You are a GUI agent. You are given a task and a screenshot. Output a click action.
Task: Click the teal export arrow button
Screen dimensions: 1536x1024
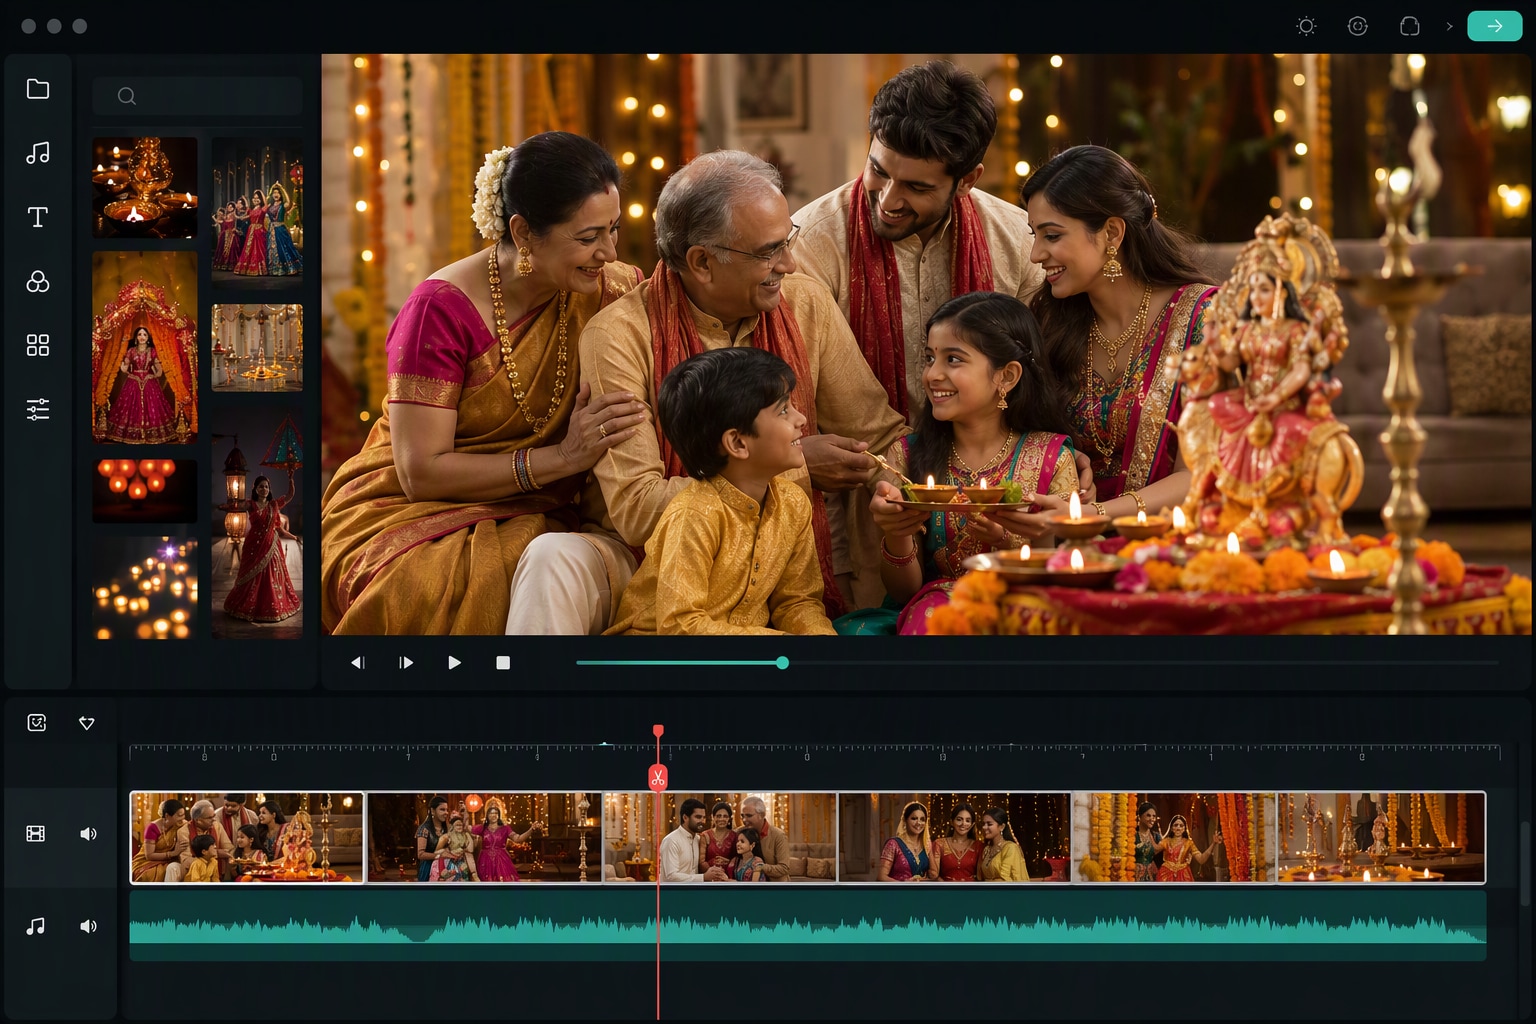click(1494, 26)
